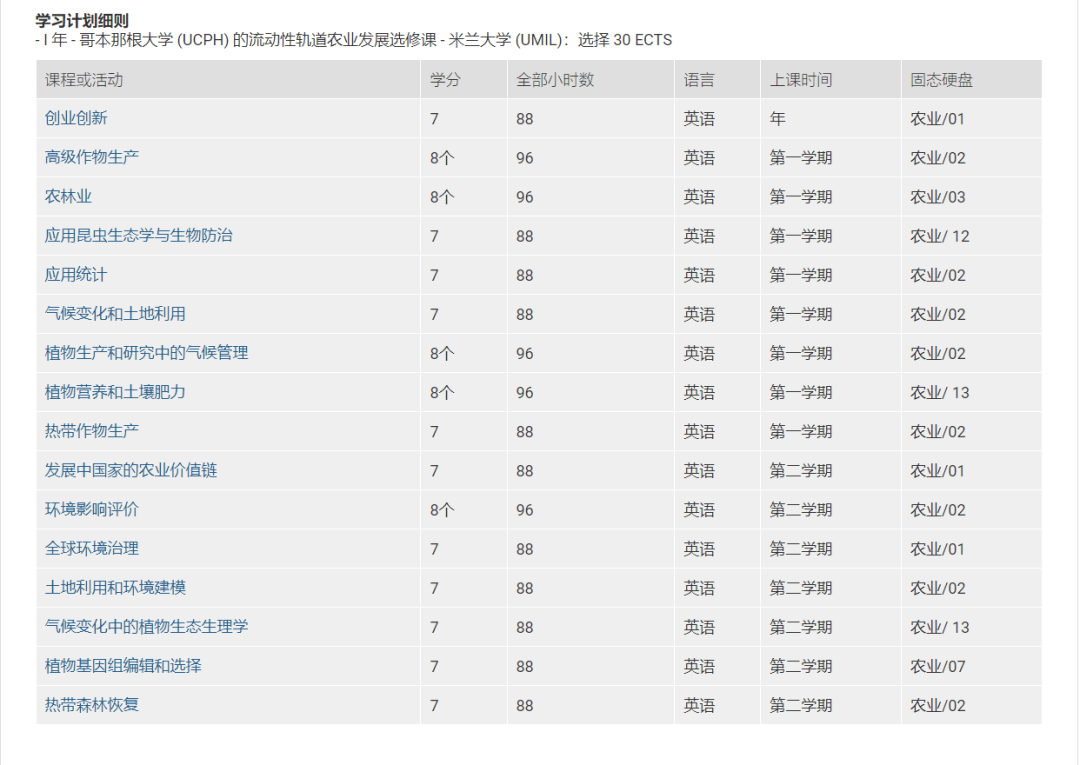Open the 气候变化和土地利用 course link

(x=115, y=314)
